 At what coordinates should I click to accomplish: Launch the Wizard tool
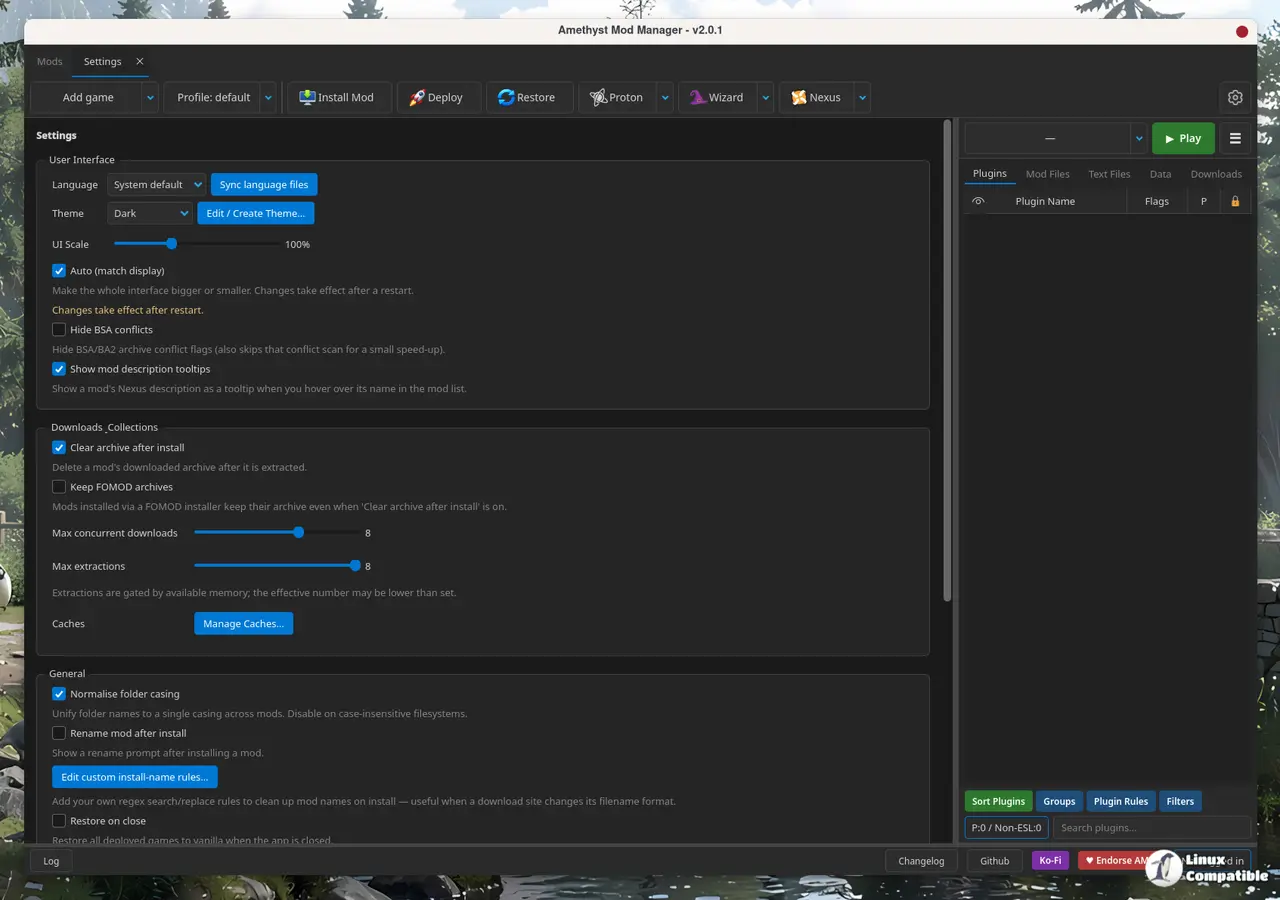[717, 97]
